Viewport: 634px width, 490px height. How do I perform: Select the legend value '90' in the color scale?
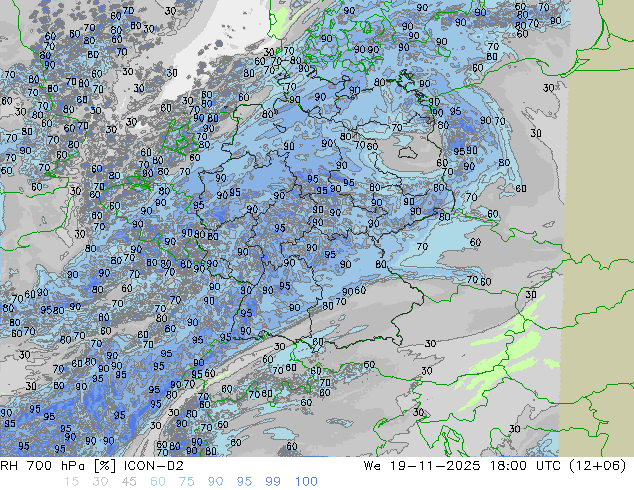(215, 482)
